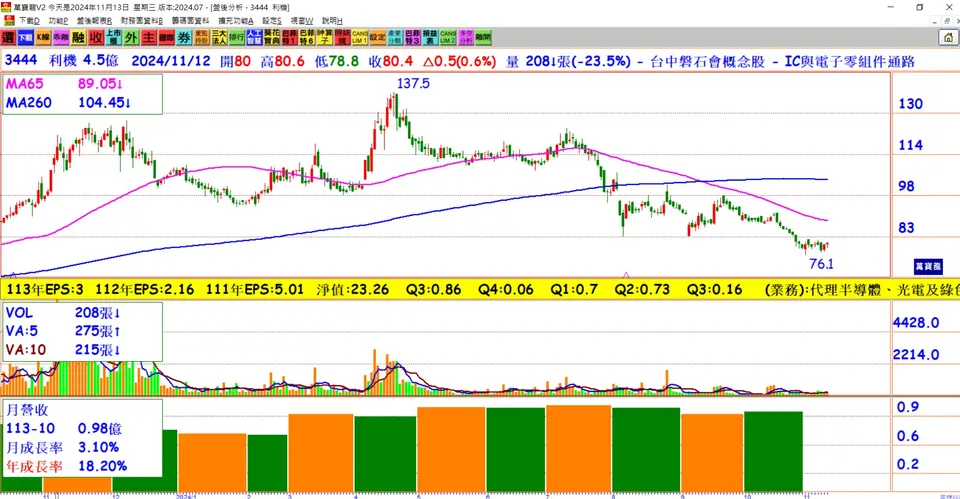Screen dimensions: 960x499
Task: Click the 137.5 peak price label
Action: 413,83
